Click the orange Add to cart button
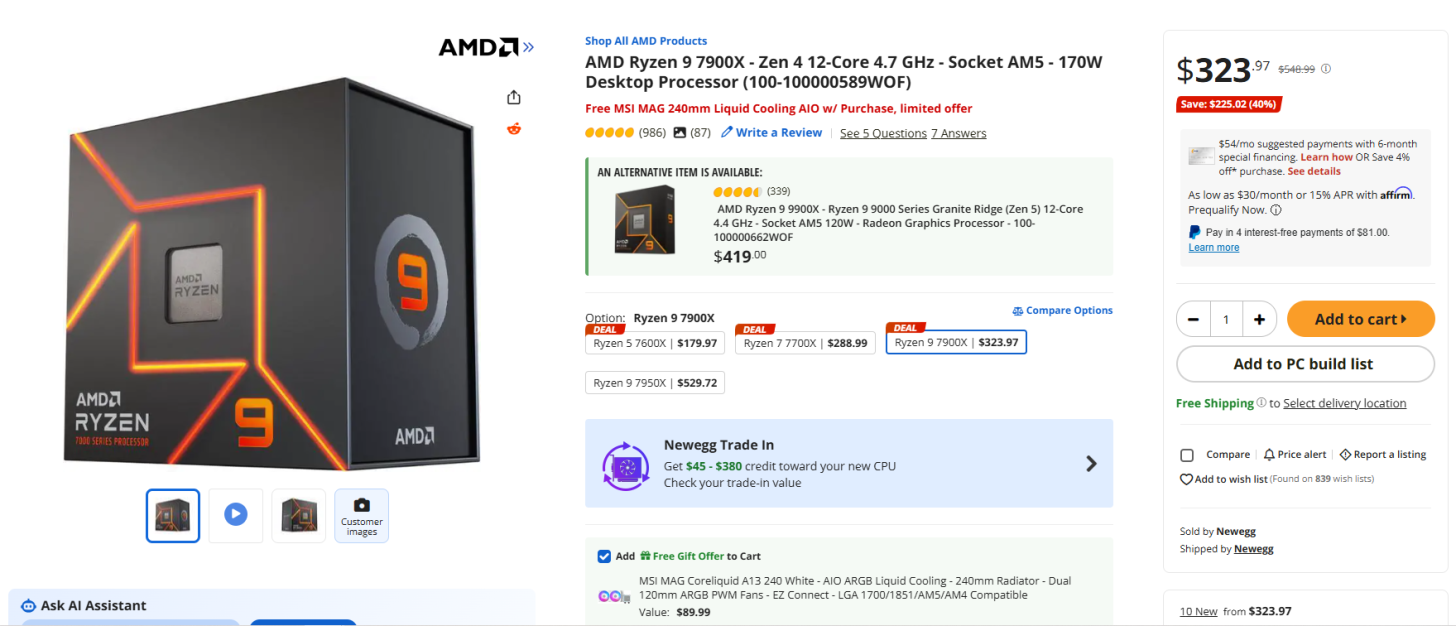 pyautogui.click(x=1360, y=320)
